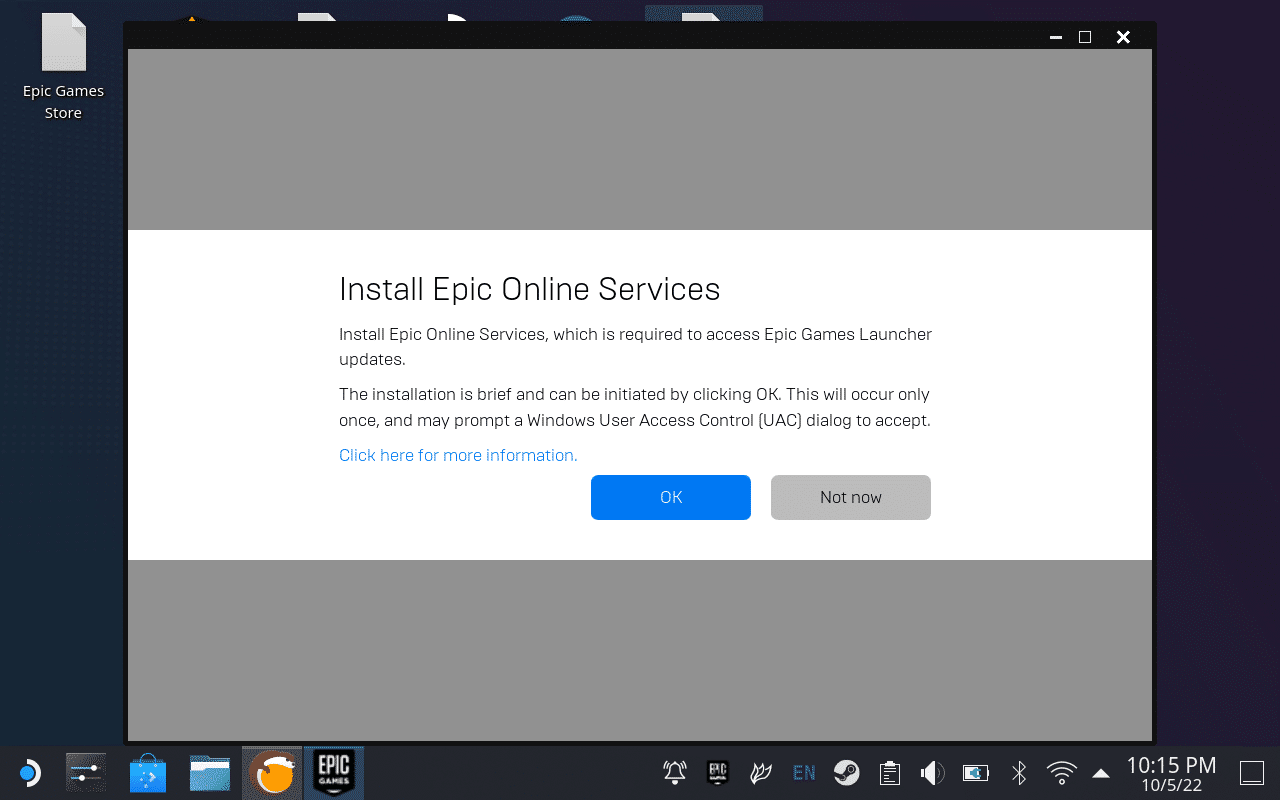Toggle the Bluetooth tray icon
1280x800 pixels.
click(x=1019, y=773)
